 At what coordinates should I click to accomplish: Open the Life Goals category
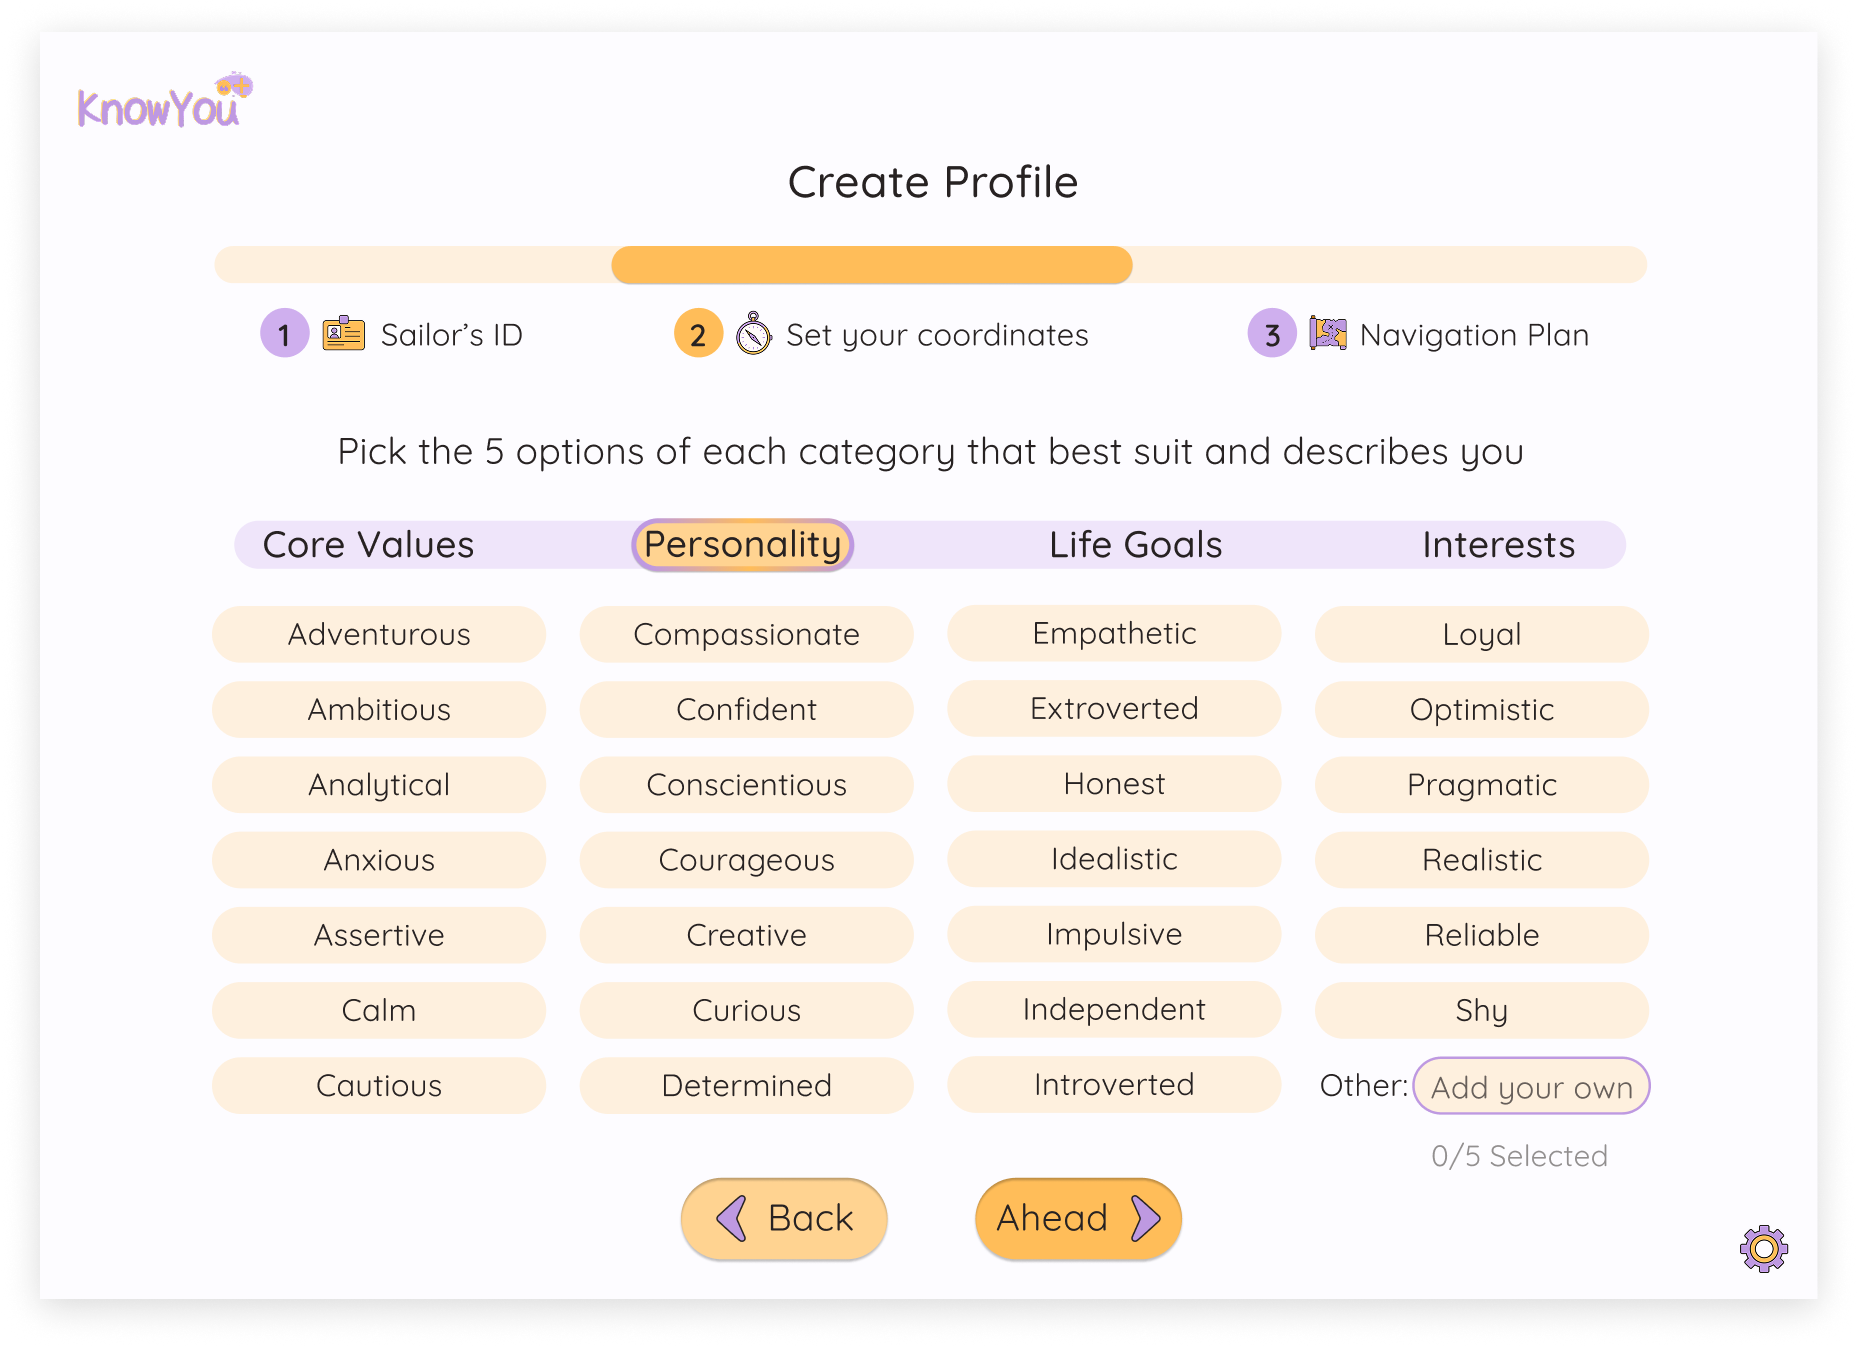(x=1134, y=544)
